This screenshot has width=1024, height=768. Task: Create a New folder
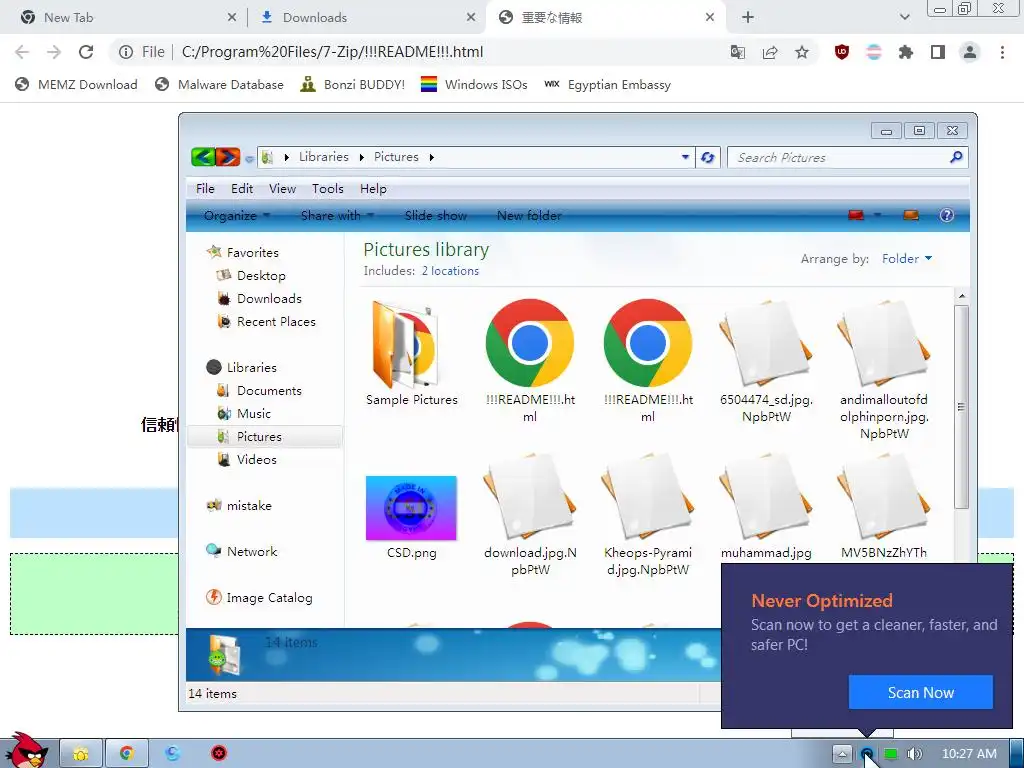pos(529,216)
